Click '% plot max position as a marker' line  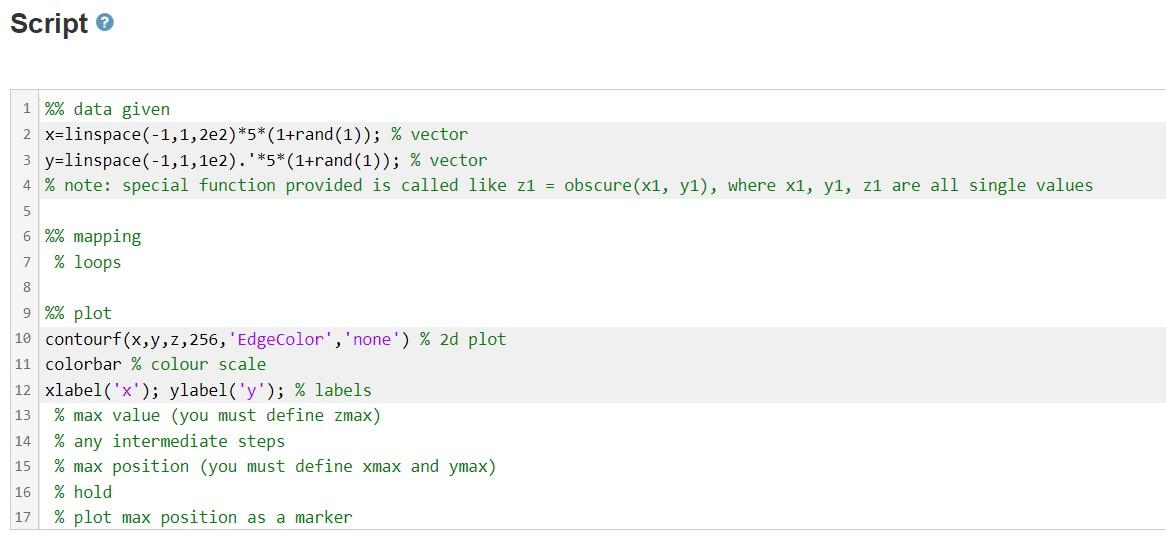tap(203, 518)
